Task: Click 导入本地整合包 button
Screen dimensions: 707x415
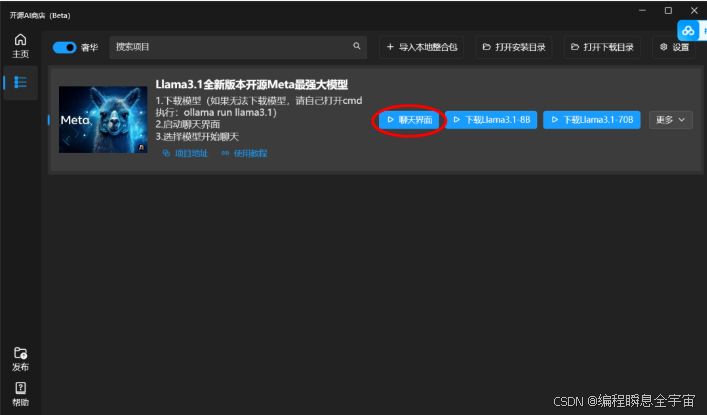Action: click(422, 47)
